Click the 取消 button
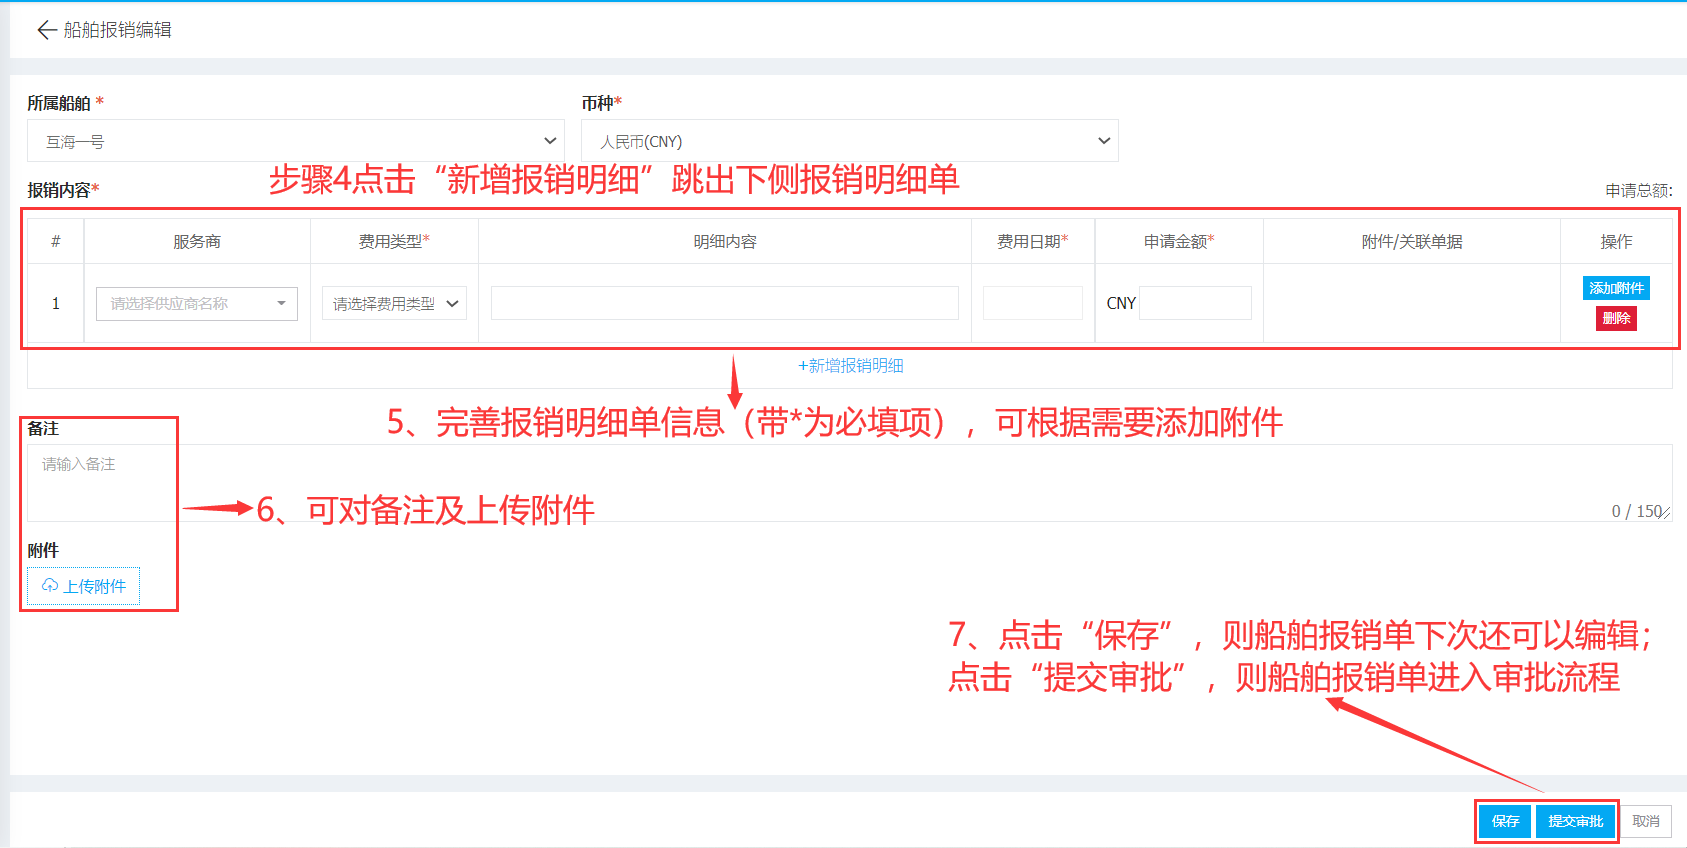1687x848 pixels. click(1646, 821)
